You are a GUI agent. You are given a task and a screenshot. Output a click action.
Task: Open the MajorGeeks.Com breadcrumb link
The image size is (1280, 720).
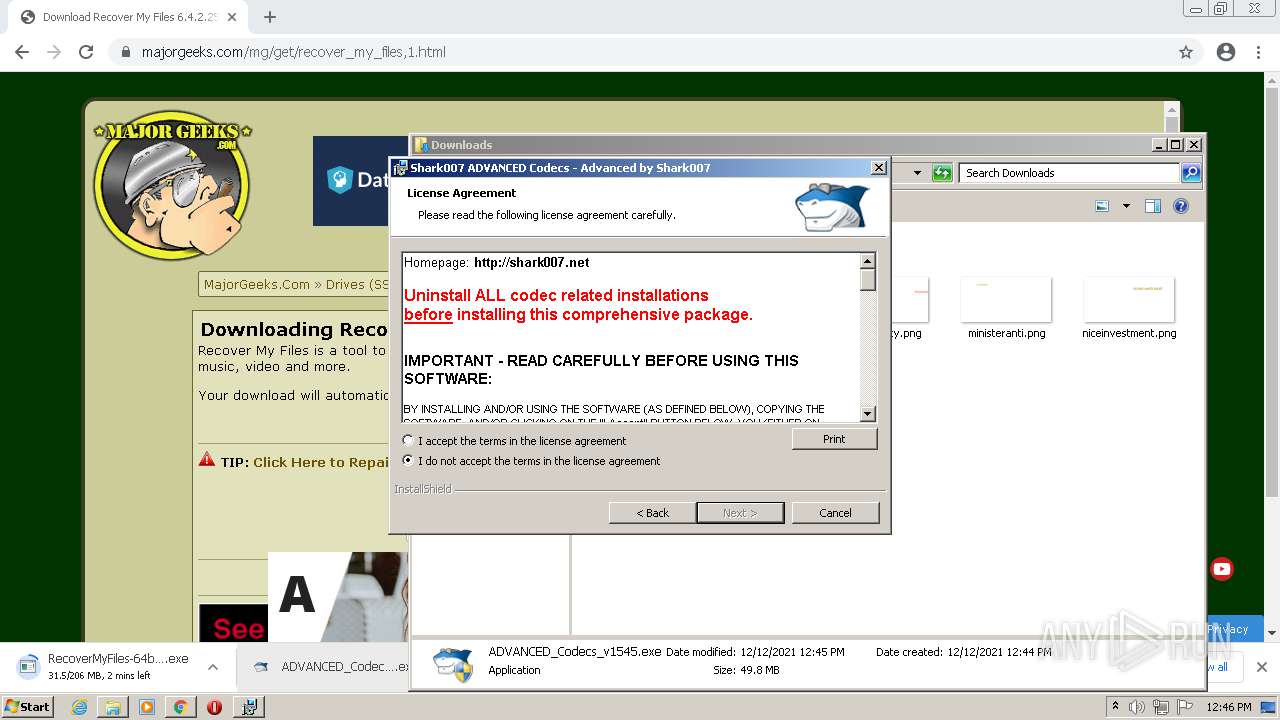coord(257,284)
